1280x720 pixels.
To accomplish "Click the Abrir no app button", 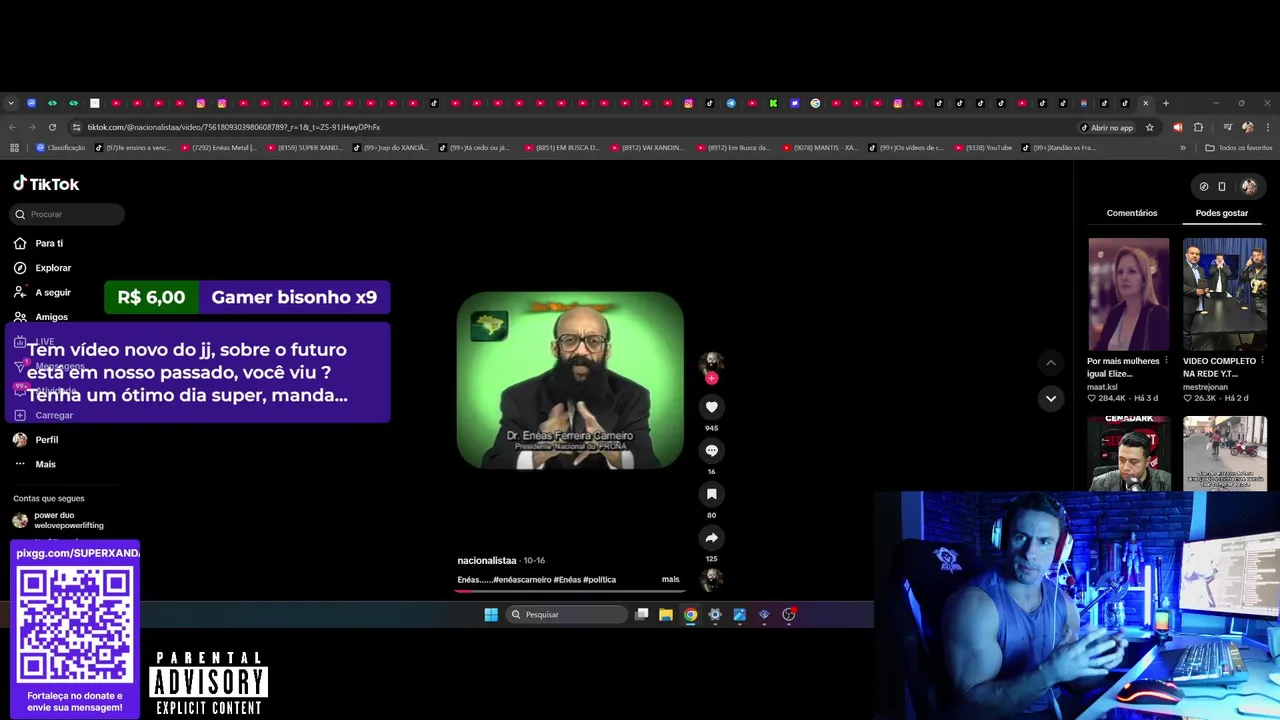I will pyautogui.click(x=1107, y=127).
